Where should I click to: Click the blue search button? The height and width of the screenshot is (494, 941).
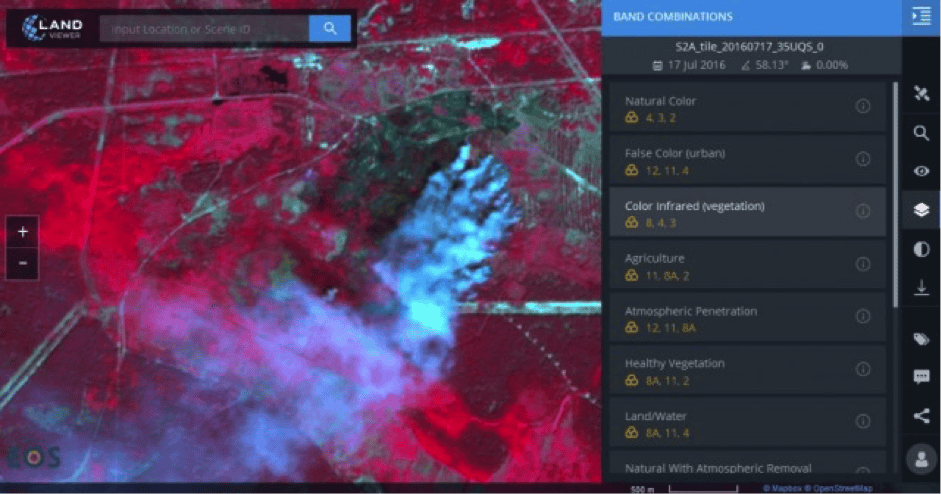(329, 29)
